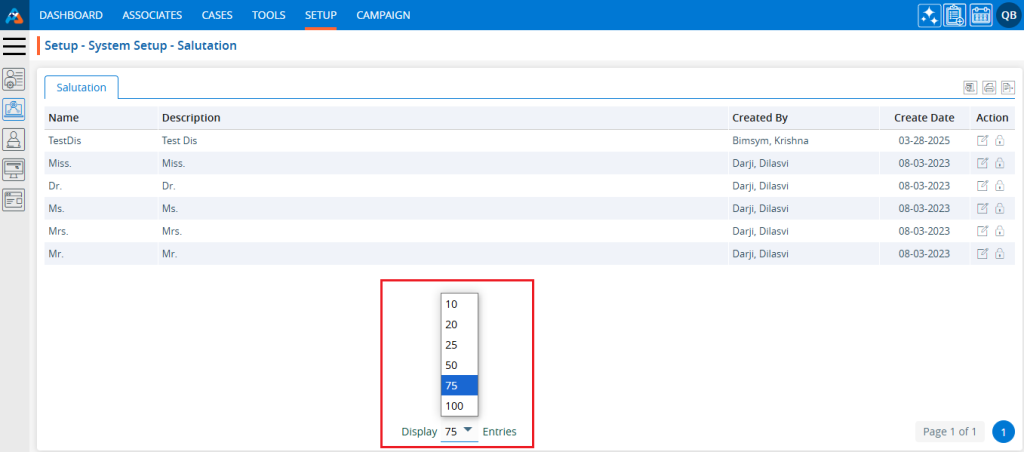Click the Display entries dropdown arrow

click(469, 431)
